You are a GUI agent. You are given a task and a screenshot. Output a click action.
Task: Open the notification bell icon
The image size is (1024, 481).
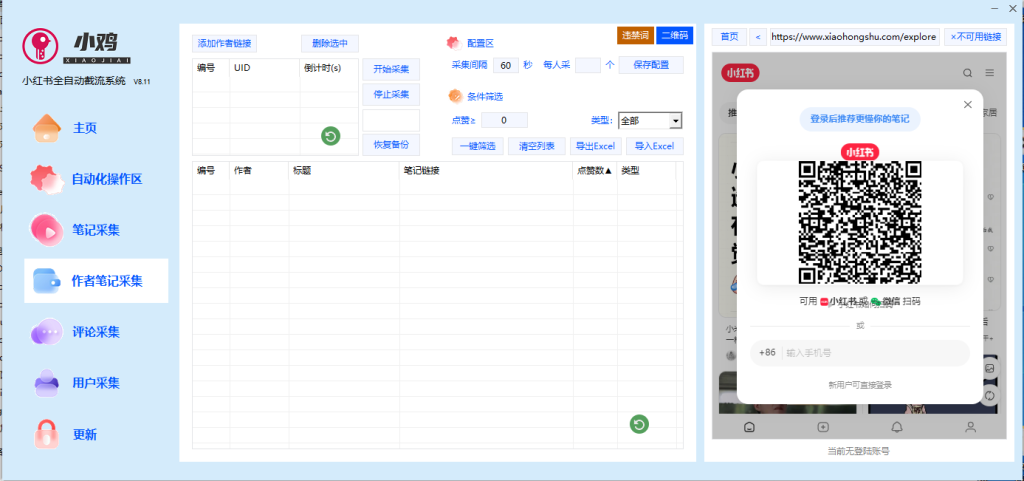[897, 427]
